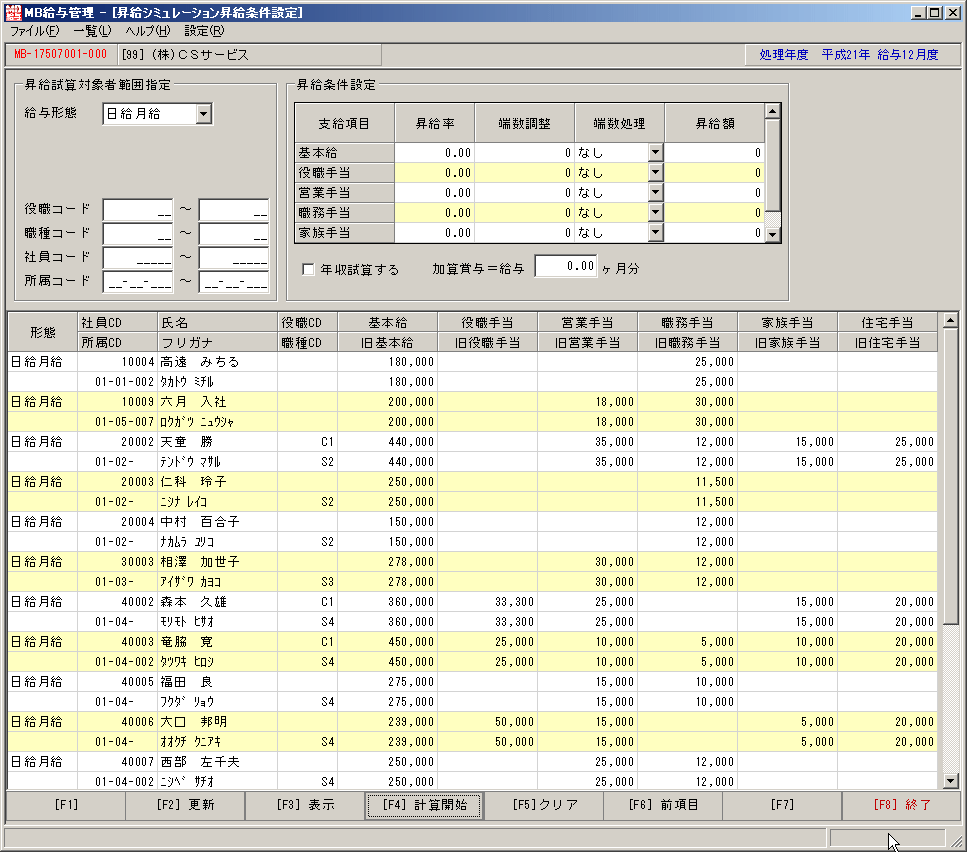967x852 pixels.
Task: Enable the 年収試算する checkbox
Action: point(308,269)
